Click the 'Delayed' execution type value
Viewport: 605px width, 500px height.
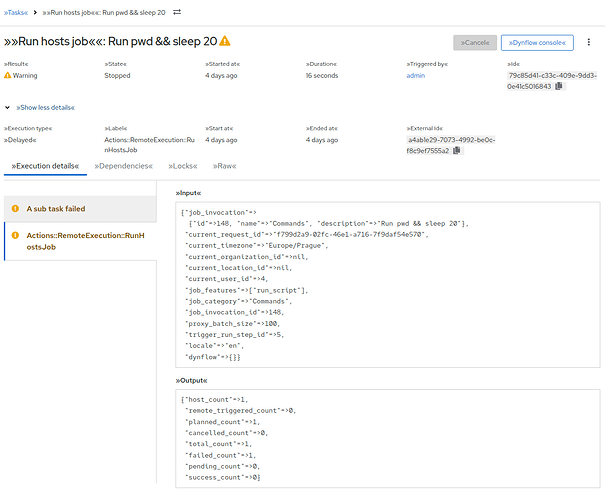pyautogui.click(x=20, y=140)
